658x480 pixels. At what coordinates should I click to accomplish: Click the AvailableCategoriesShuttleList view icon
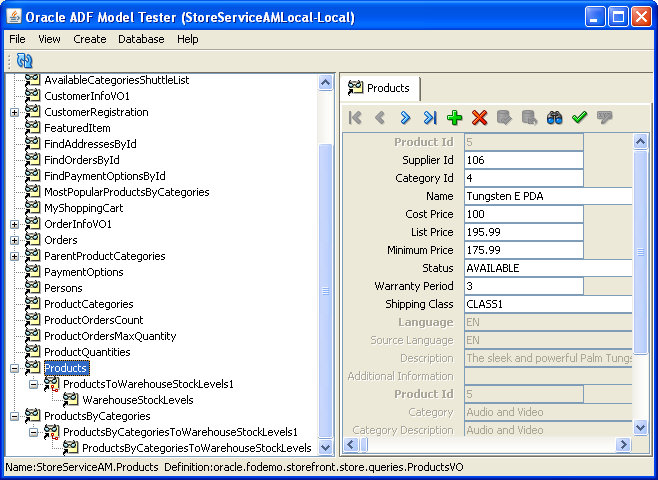pyautogui.click(x=32, y=80)
